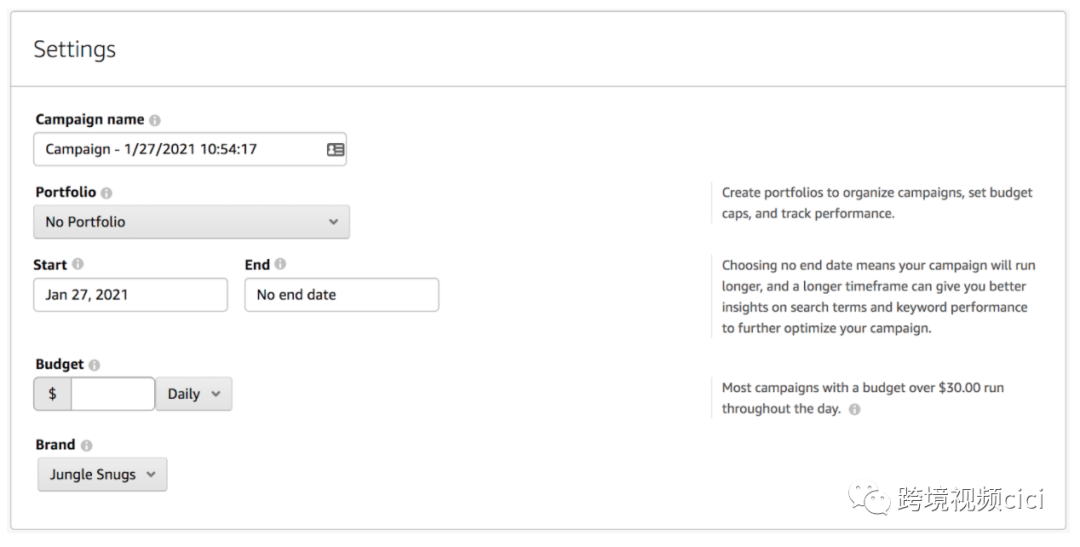This screenshot has width=1080, height=547.
Task: Show info tooltip for Start date
Action: tap(78, 265)
